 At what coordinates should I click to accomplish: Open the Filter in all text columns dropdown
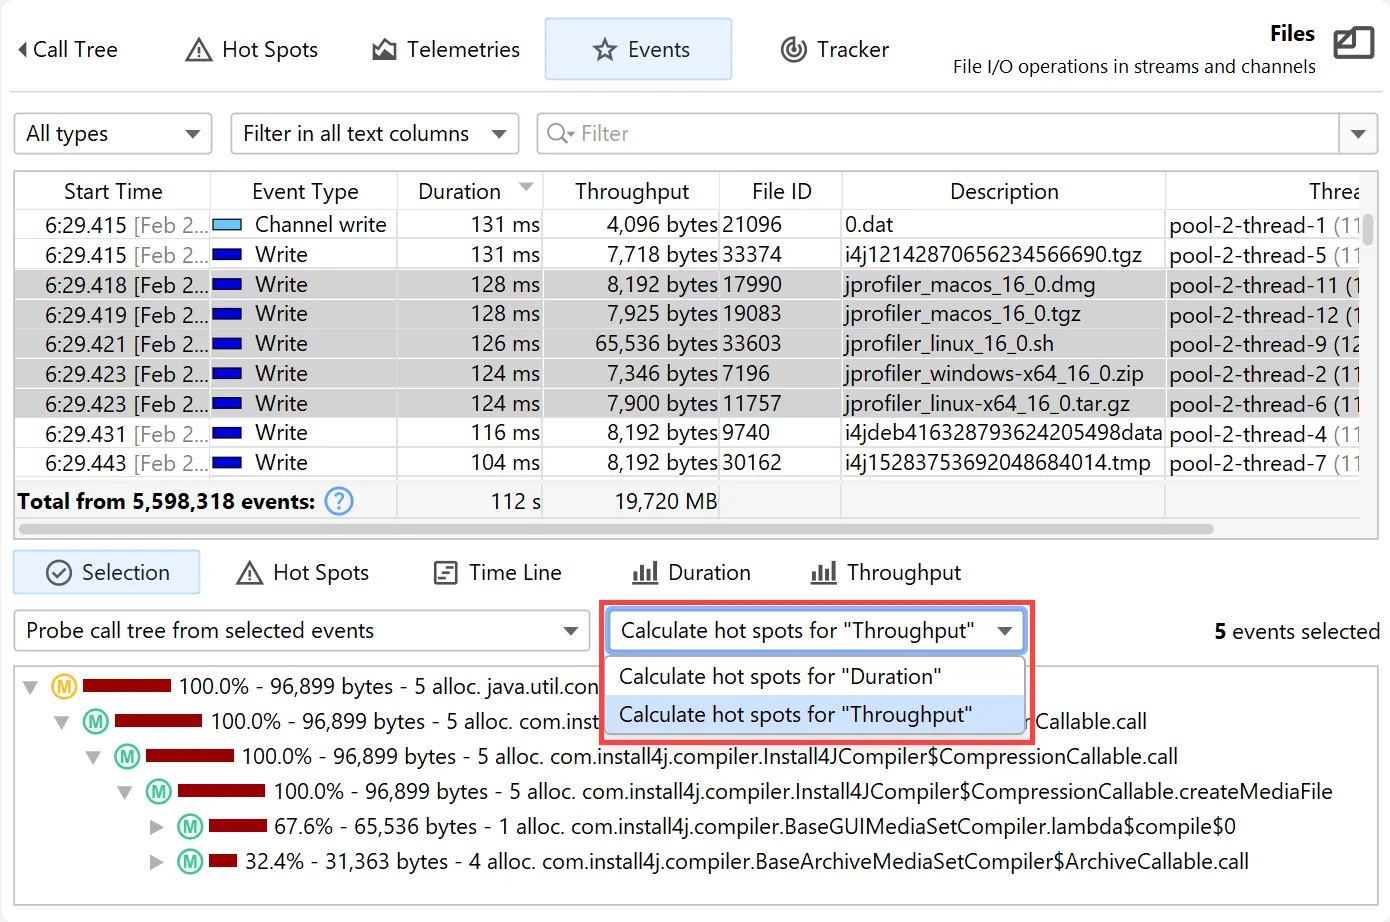[x=375, y=134]
